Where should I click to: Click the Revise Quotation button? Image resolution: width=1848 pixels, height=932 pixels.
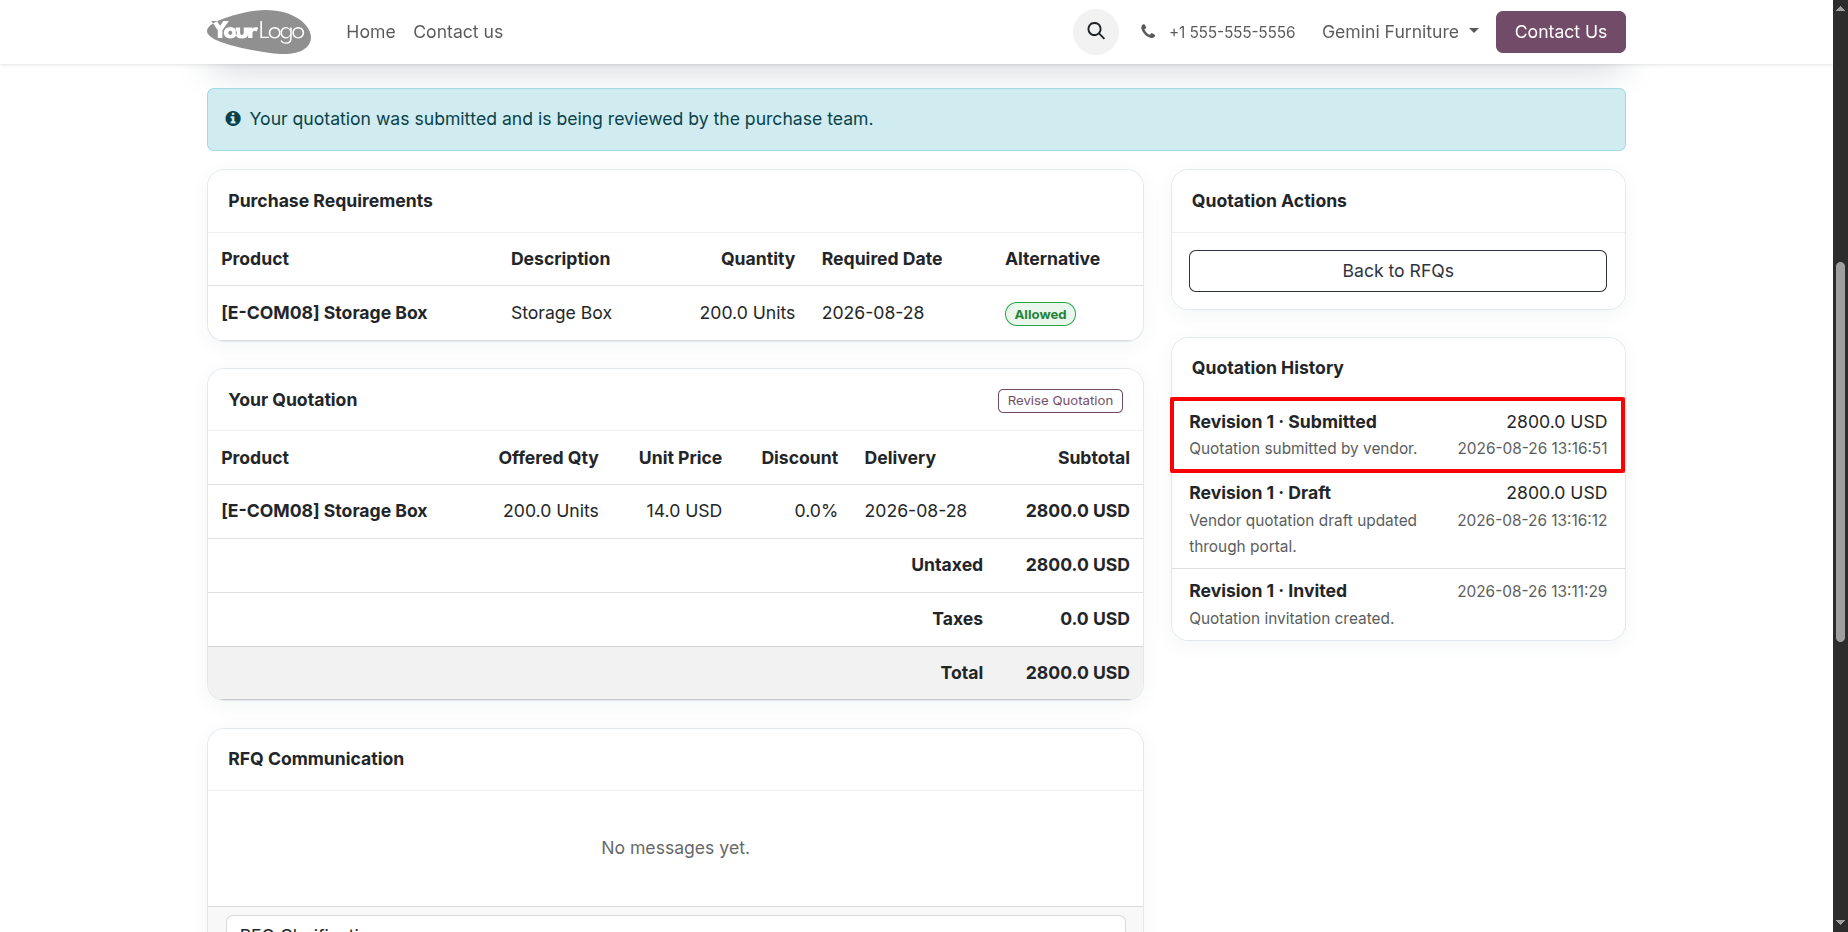tap(1060, 401)
